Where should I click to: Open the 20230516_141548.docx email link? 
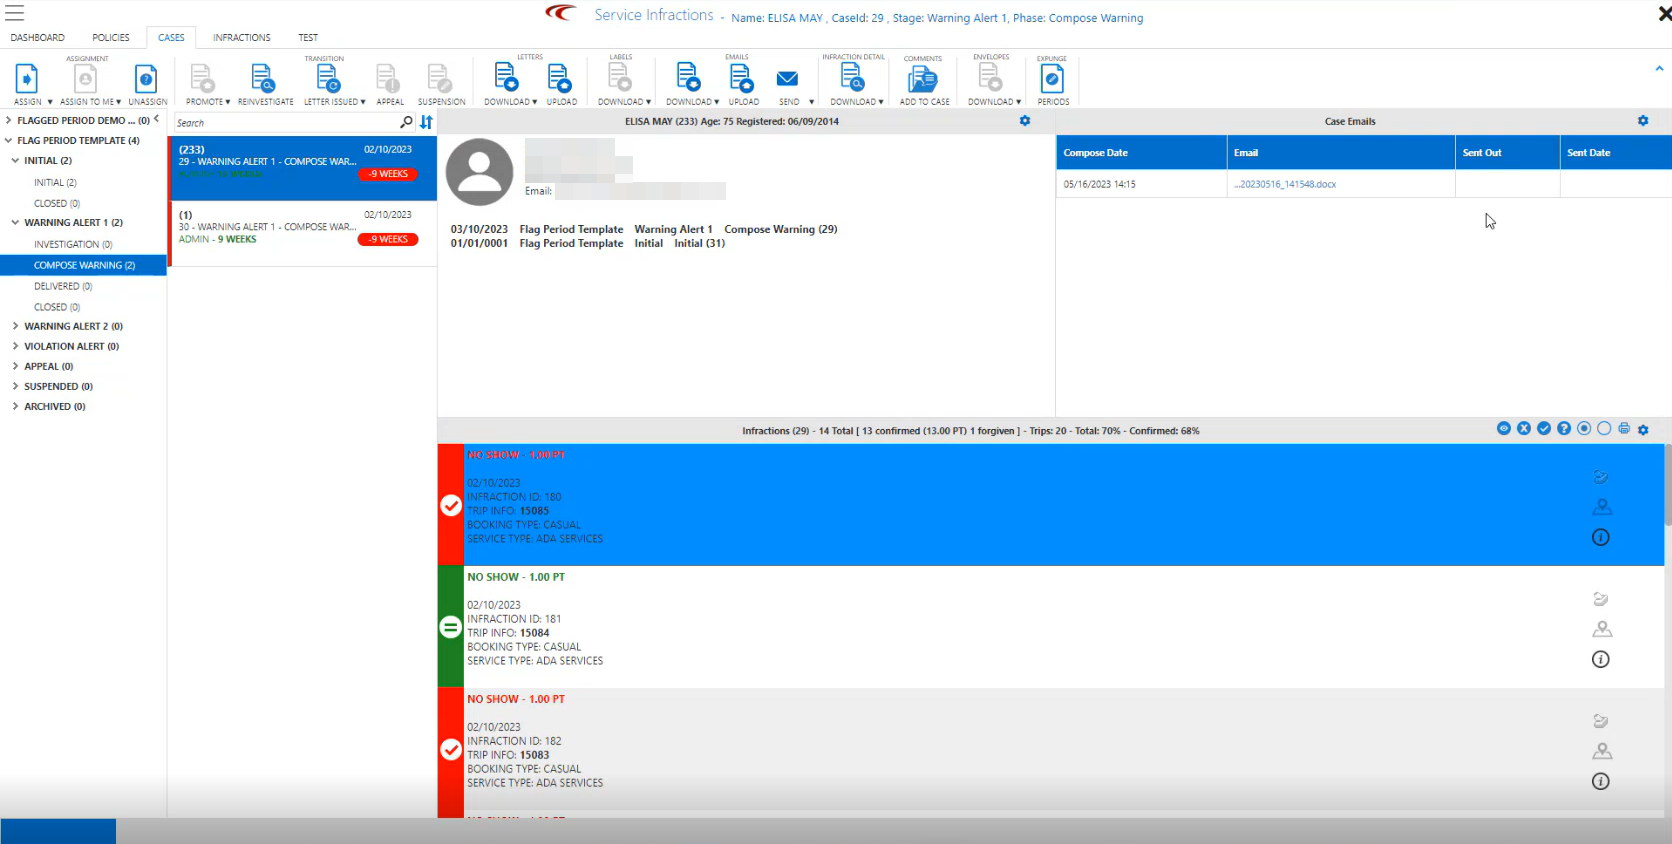(x=1285, y=184)
